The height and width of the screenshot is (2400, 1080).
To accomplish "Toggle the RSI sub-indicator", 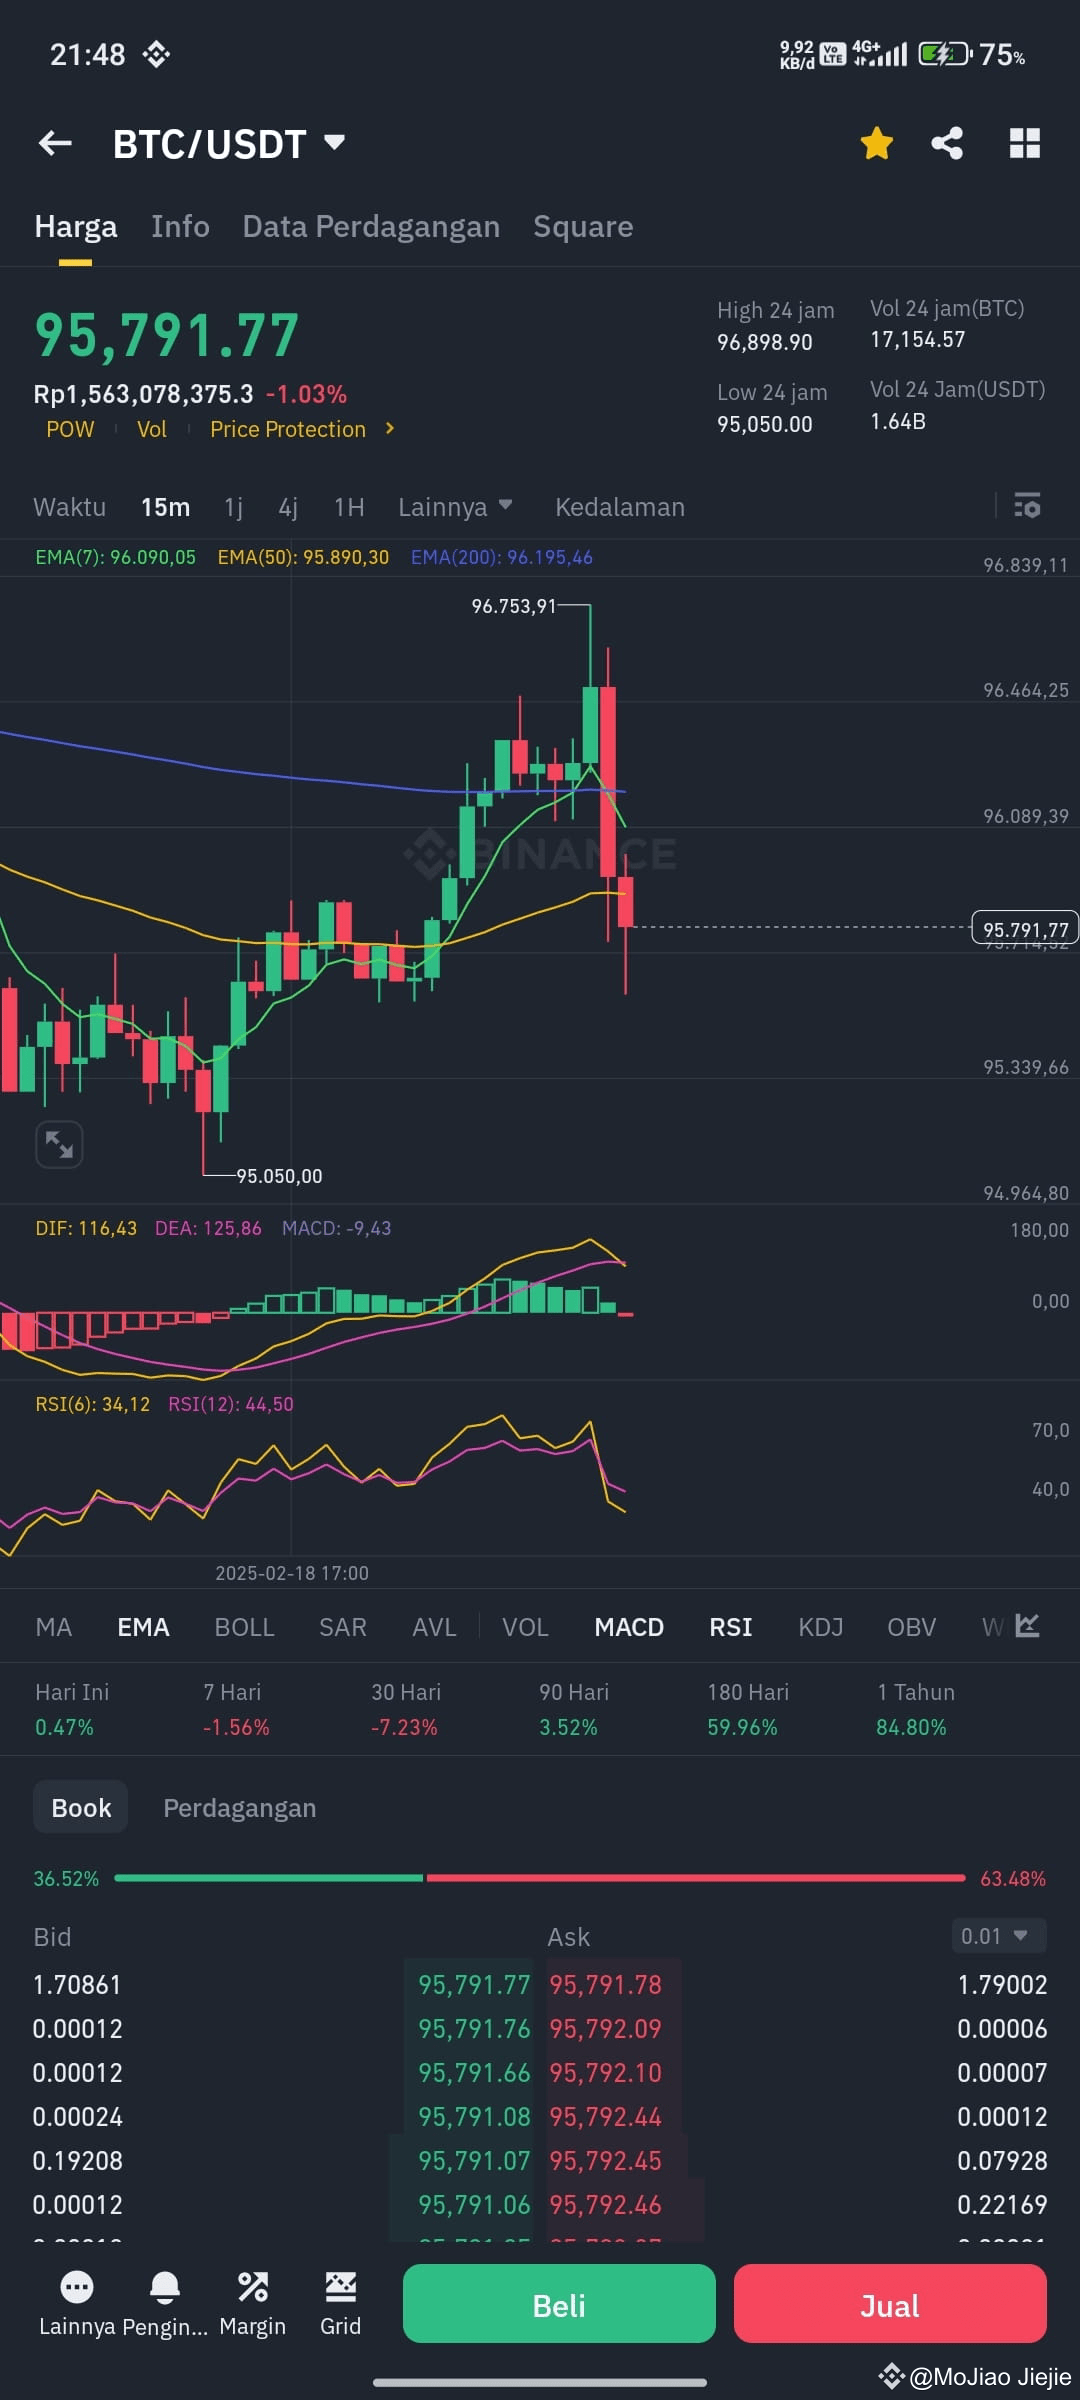I will [731, 1627].
